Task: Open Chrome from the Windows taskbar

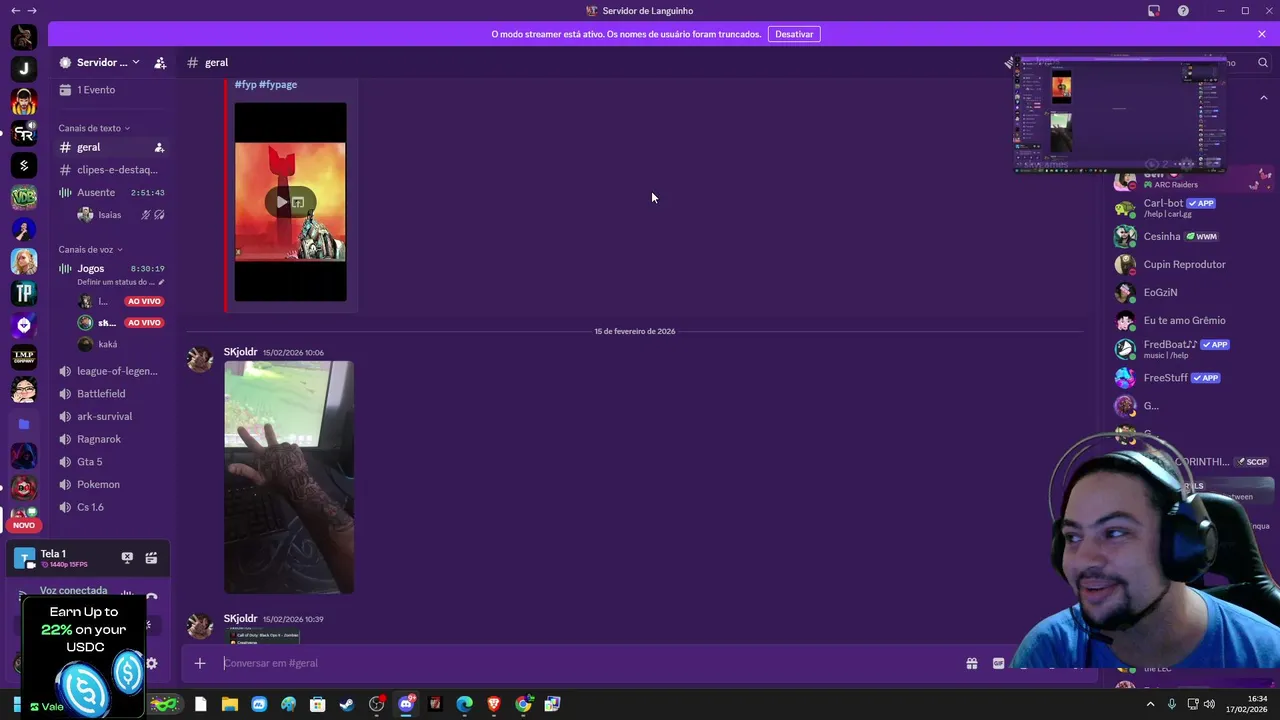Action: tap(523, 704)
